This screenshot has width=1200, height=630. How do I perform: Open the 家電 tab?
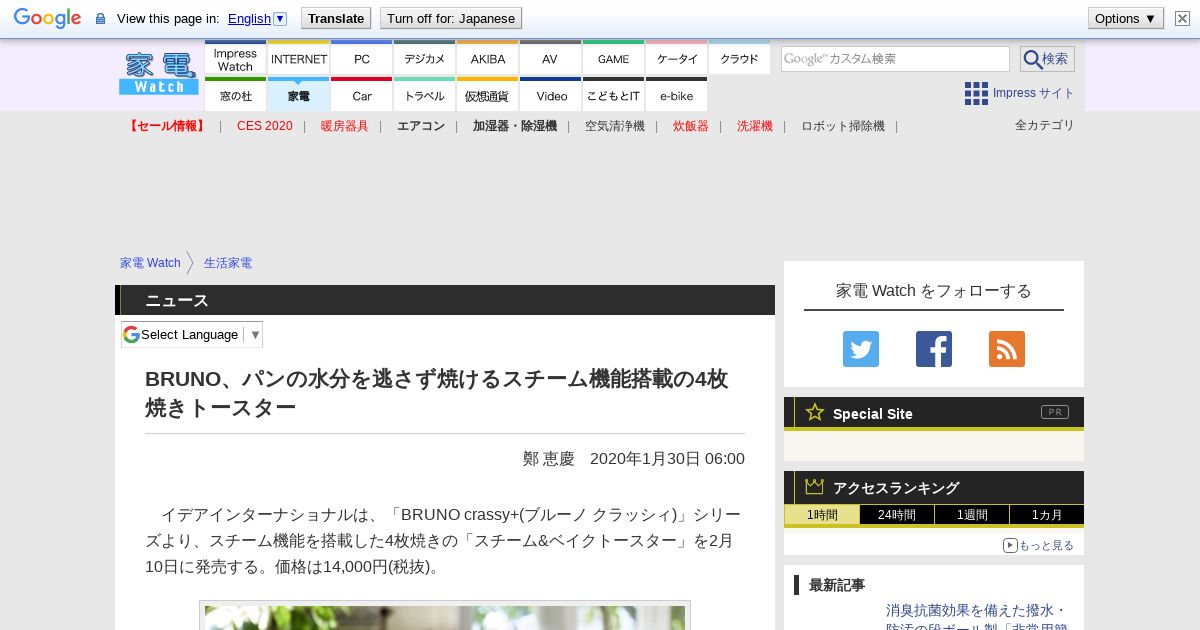(x=298, y=95)
